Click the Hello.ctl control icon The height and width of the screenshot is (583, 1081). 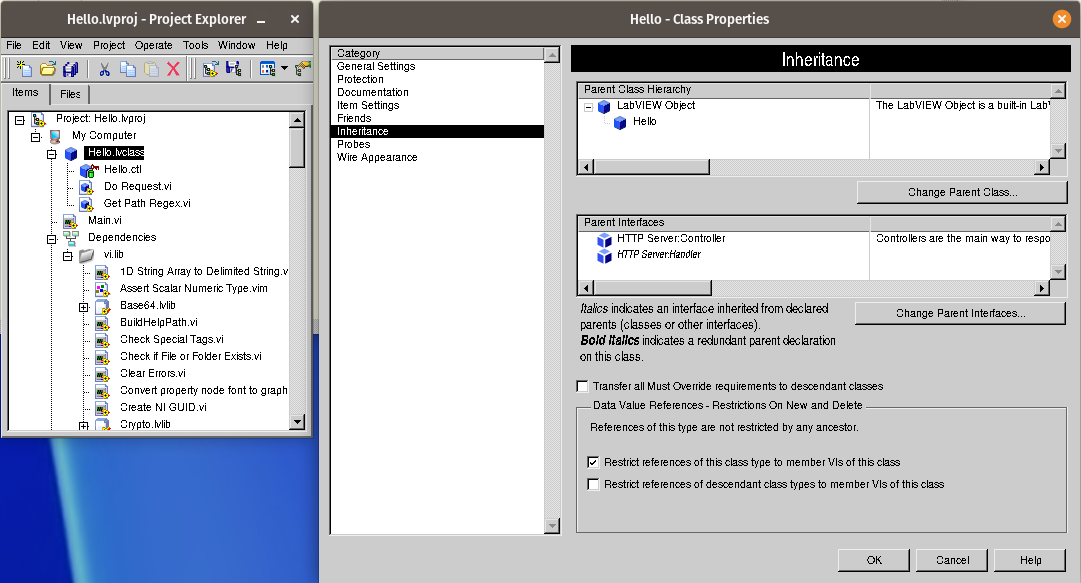pos(89,170)
